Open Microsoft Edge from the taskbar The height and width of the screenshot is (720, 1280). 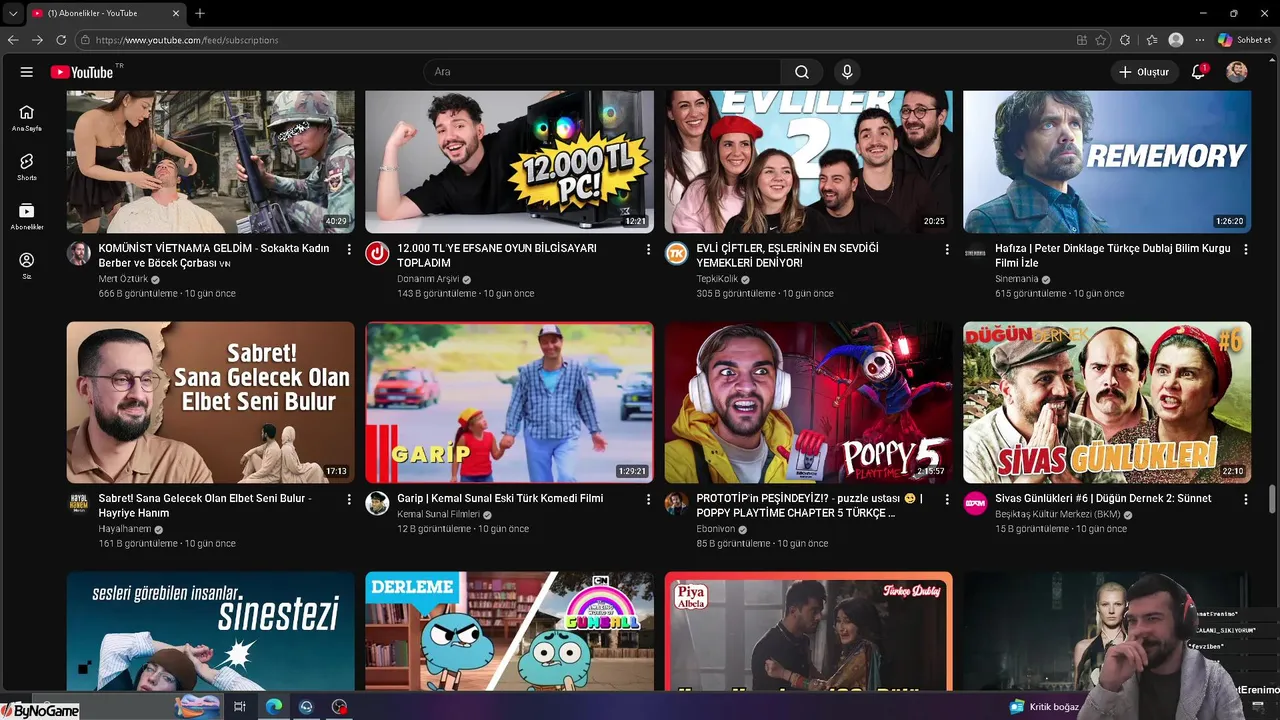tap(273, 706)
